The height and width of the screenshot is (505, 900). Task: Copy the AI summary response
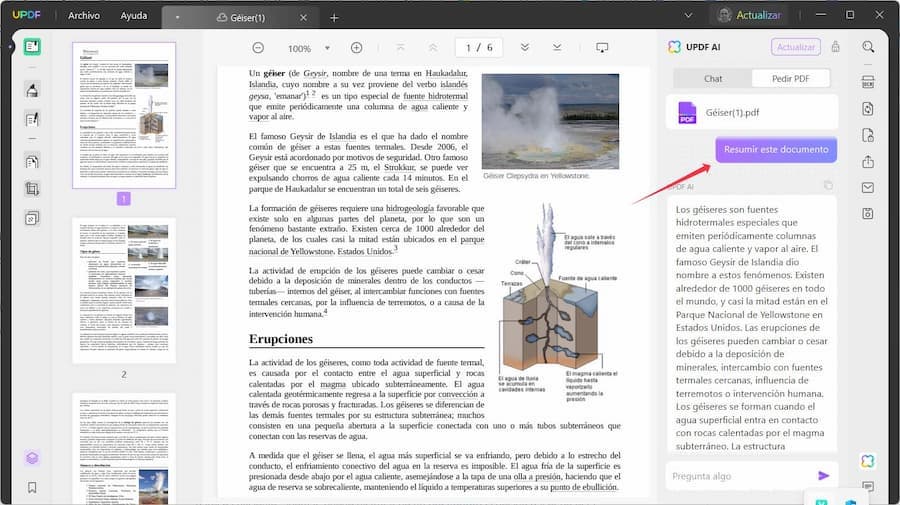coord(828,185)
